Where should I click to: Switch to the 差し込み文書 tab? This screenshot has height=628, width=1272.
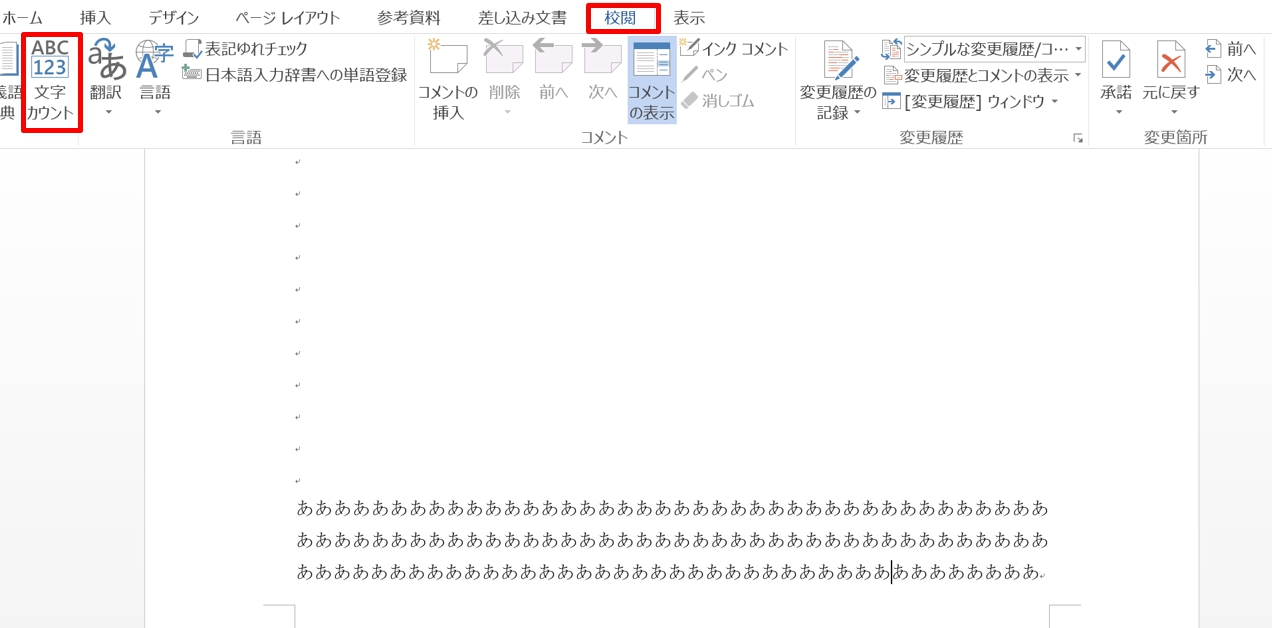click(522, 18)
